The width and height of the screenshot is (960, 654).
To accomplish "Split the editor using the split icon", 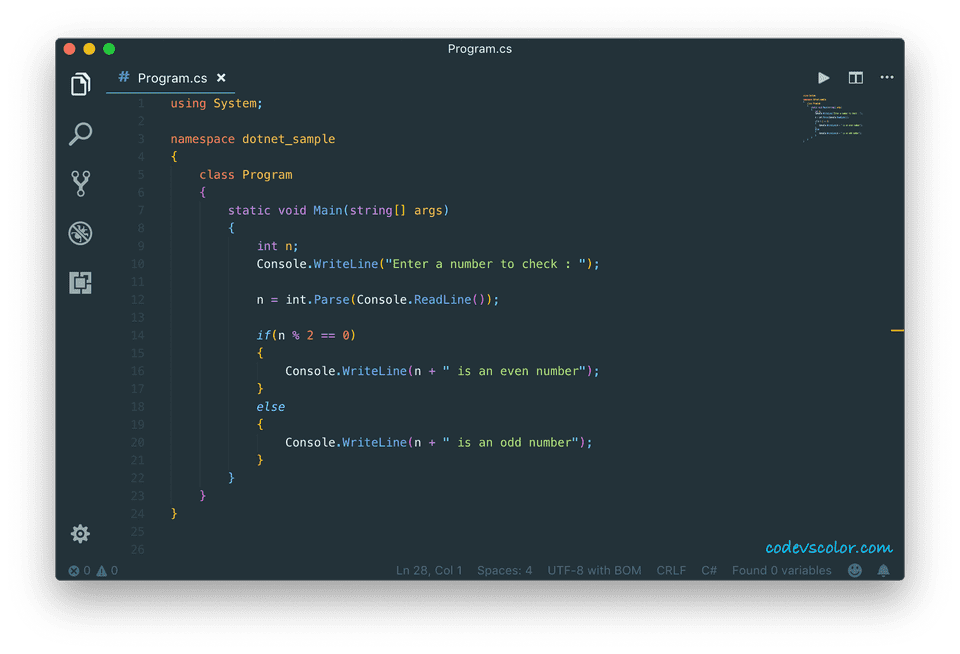I will (855, 77).
